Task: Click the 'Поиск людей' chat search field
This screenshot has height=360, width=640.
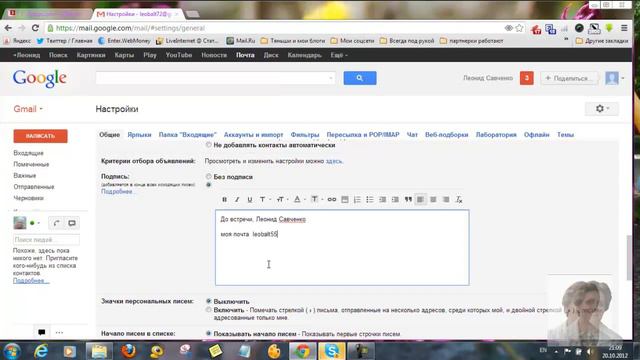Action: (x=46, y=240)
